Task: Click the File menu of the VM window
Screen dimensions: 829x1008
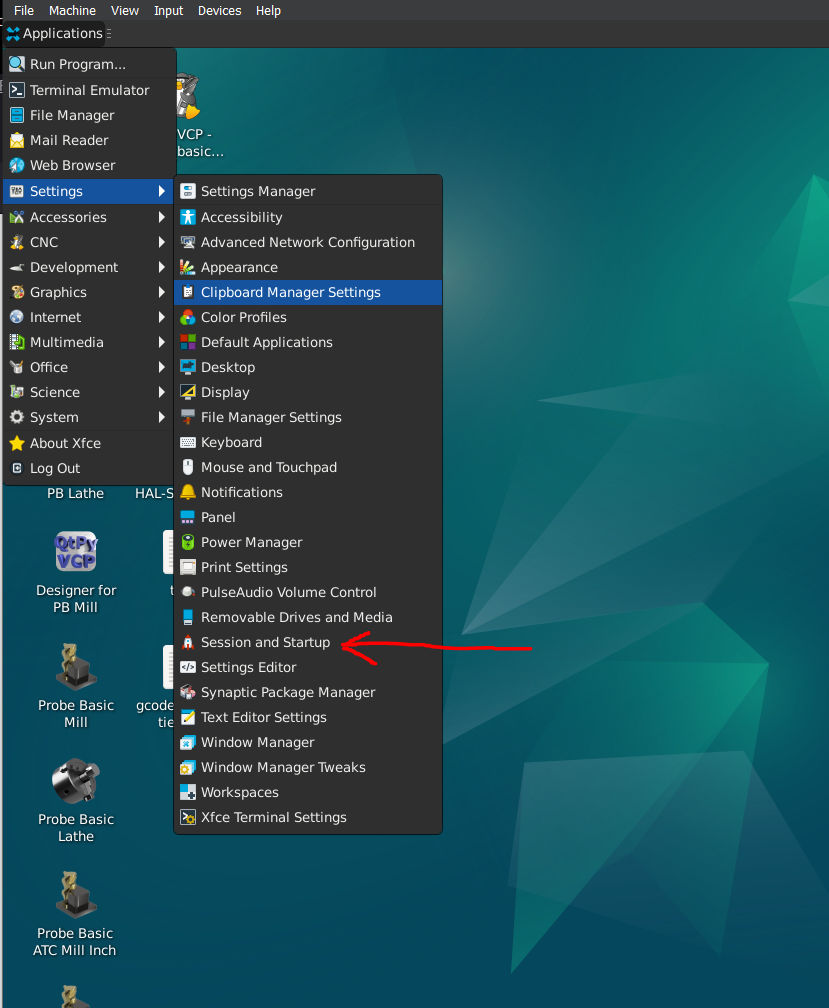Action: click(24, 10)
